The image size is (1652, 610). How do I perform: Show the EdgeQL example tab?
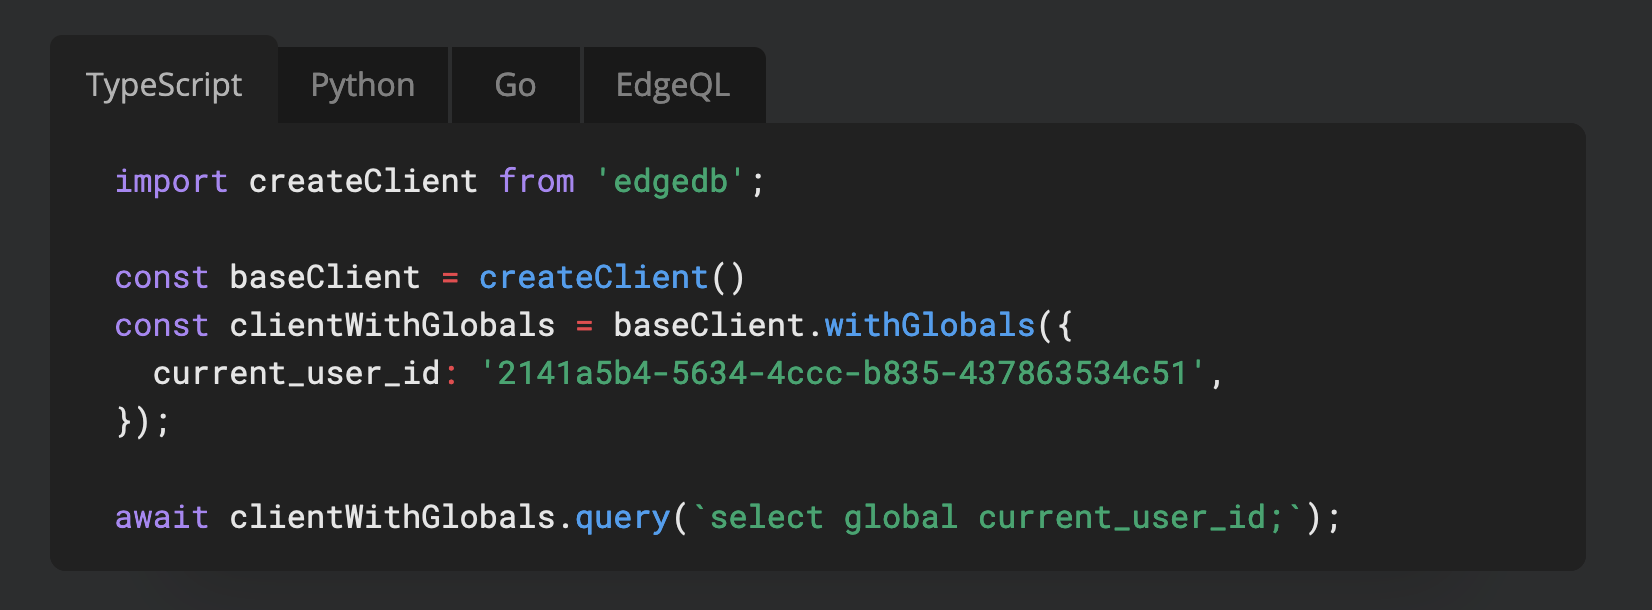click(673, 85)
